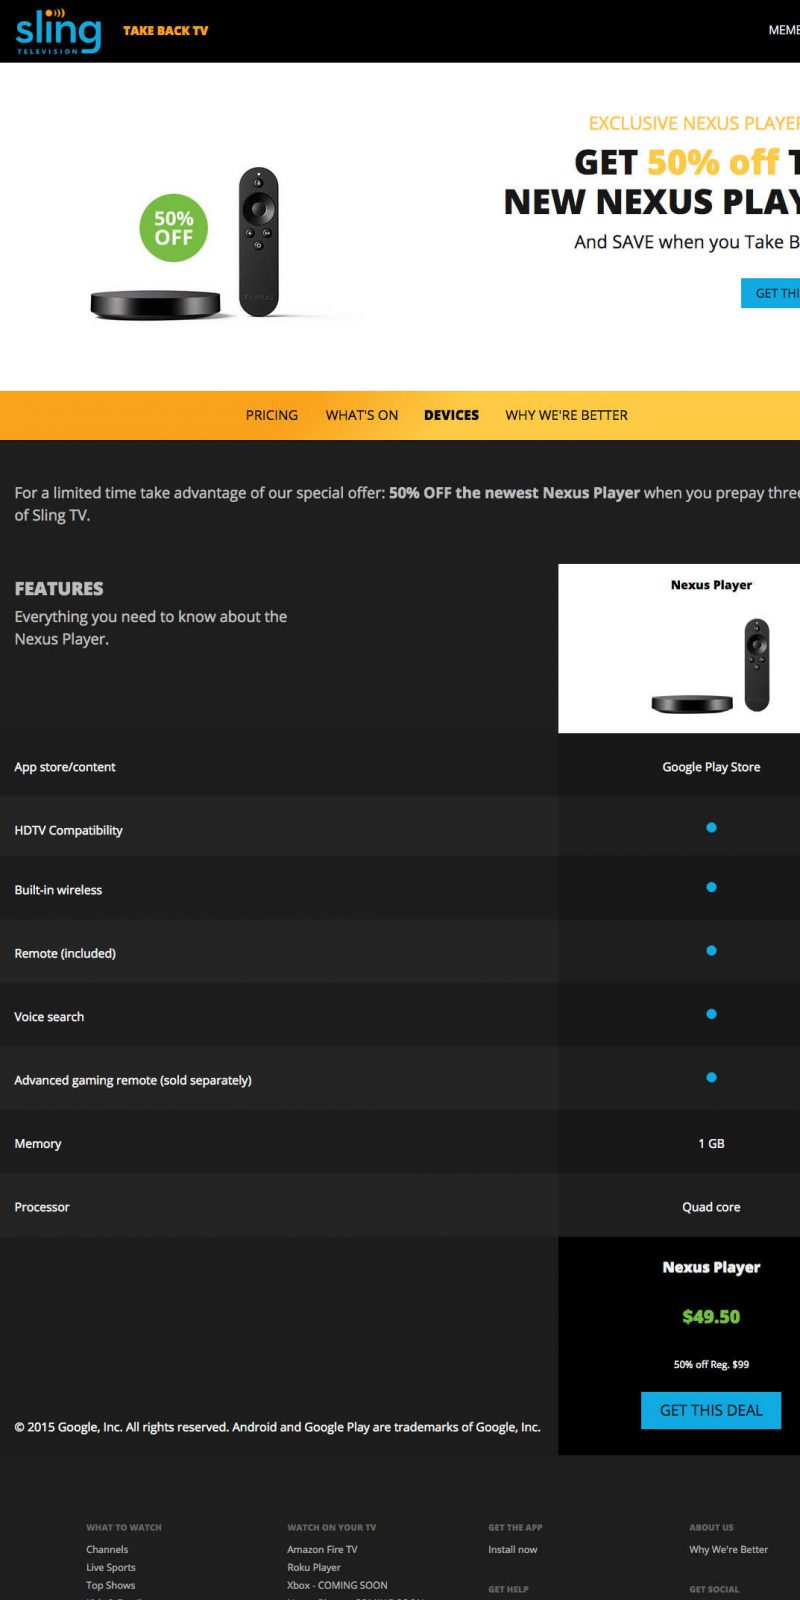Open the Why We're Better tab
This screenshot has width=800, height=1600.
click(566, 415)
